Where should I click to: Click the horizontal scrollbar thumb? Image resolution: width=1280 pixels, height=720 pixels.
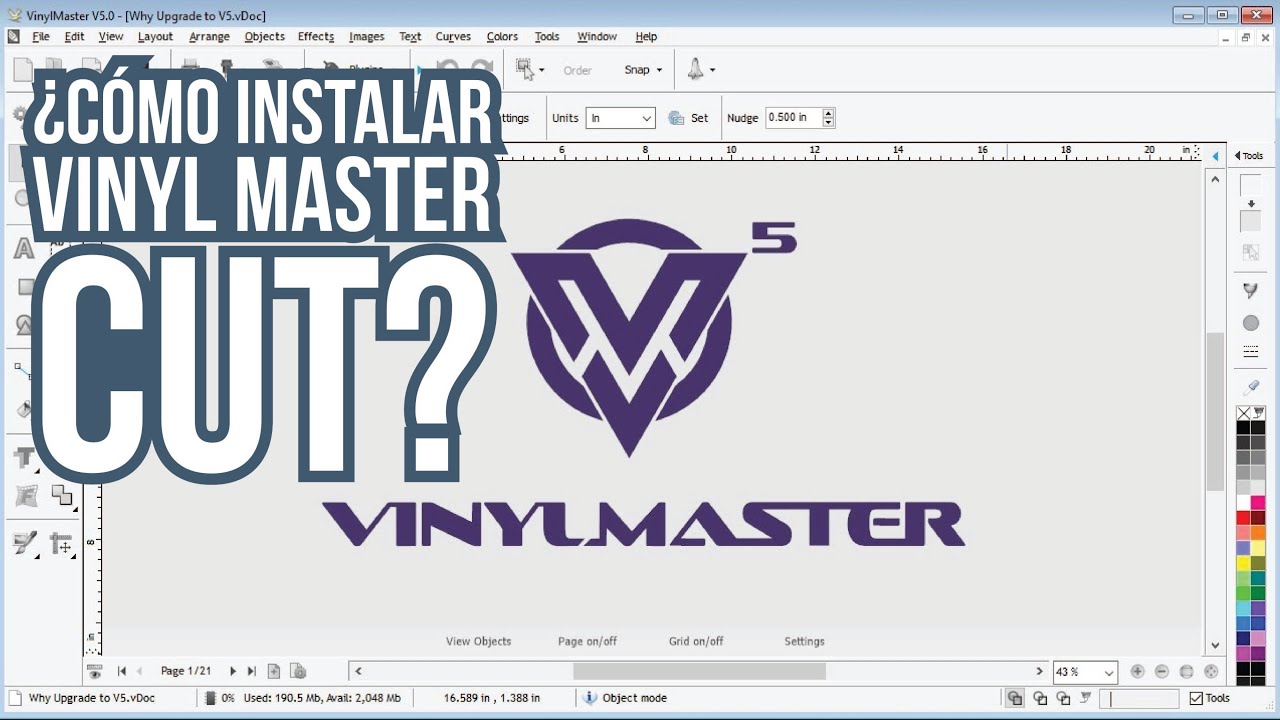tap(699, 671)
